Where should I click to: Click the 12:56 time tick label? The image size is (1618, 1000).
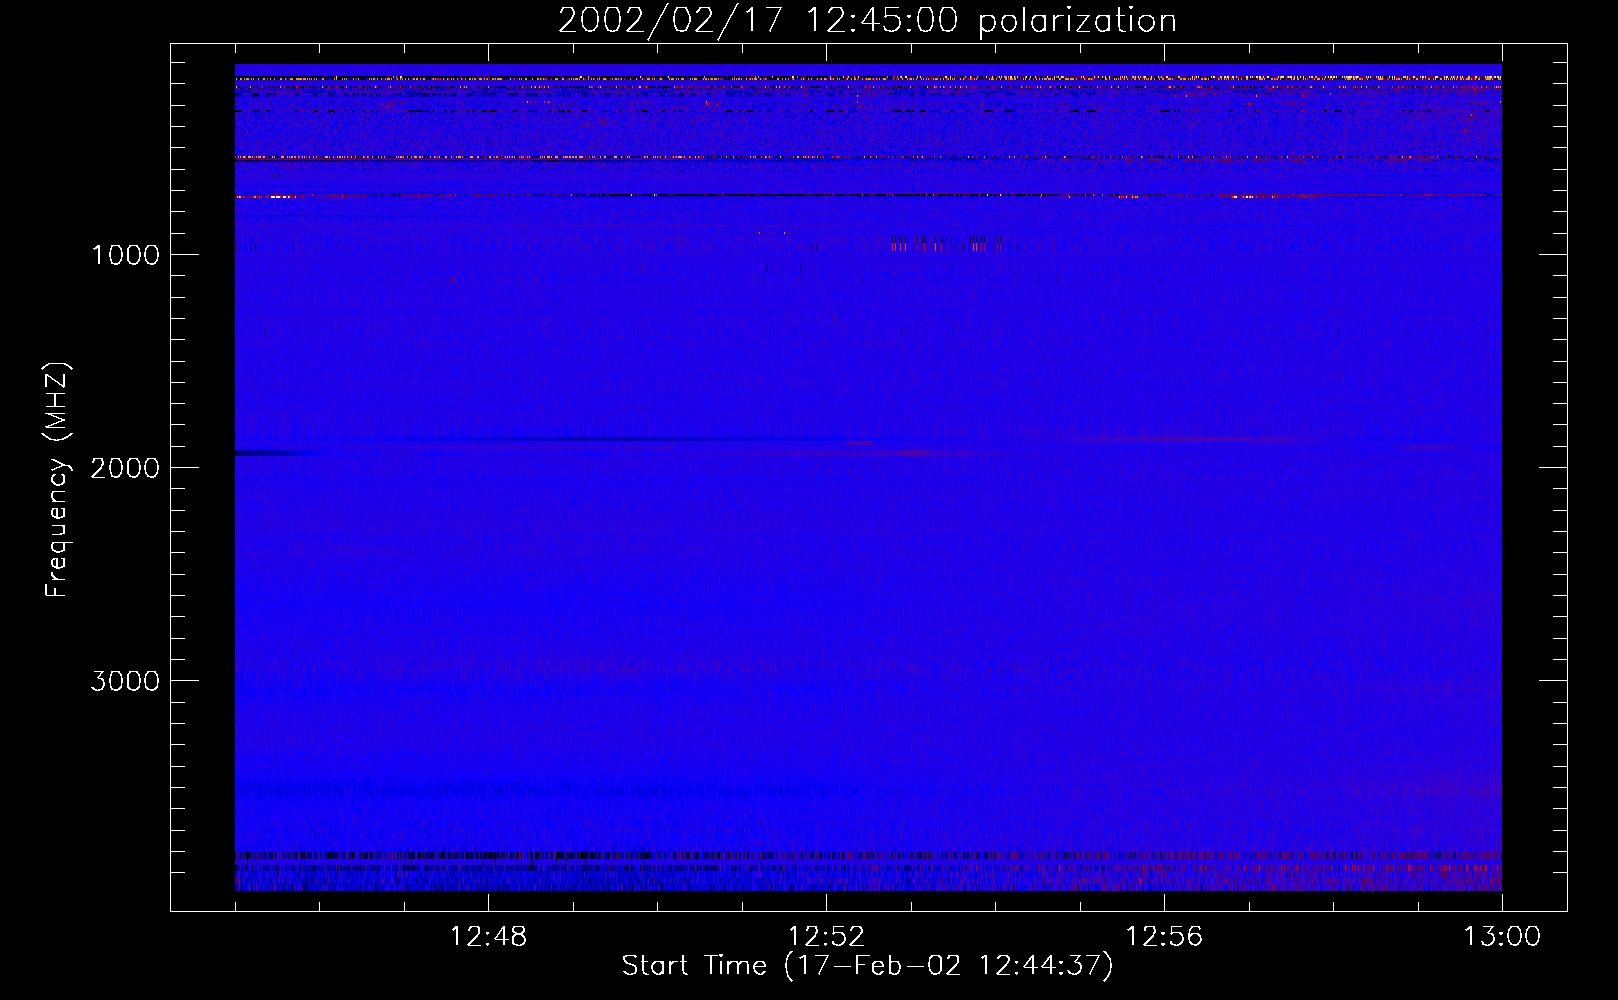[1164, 937]
